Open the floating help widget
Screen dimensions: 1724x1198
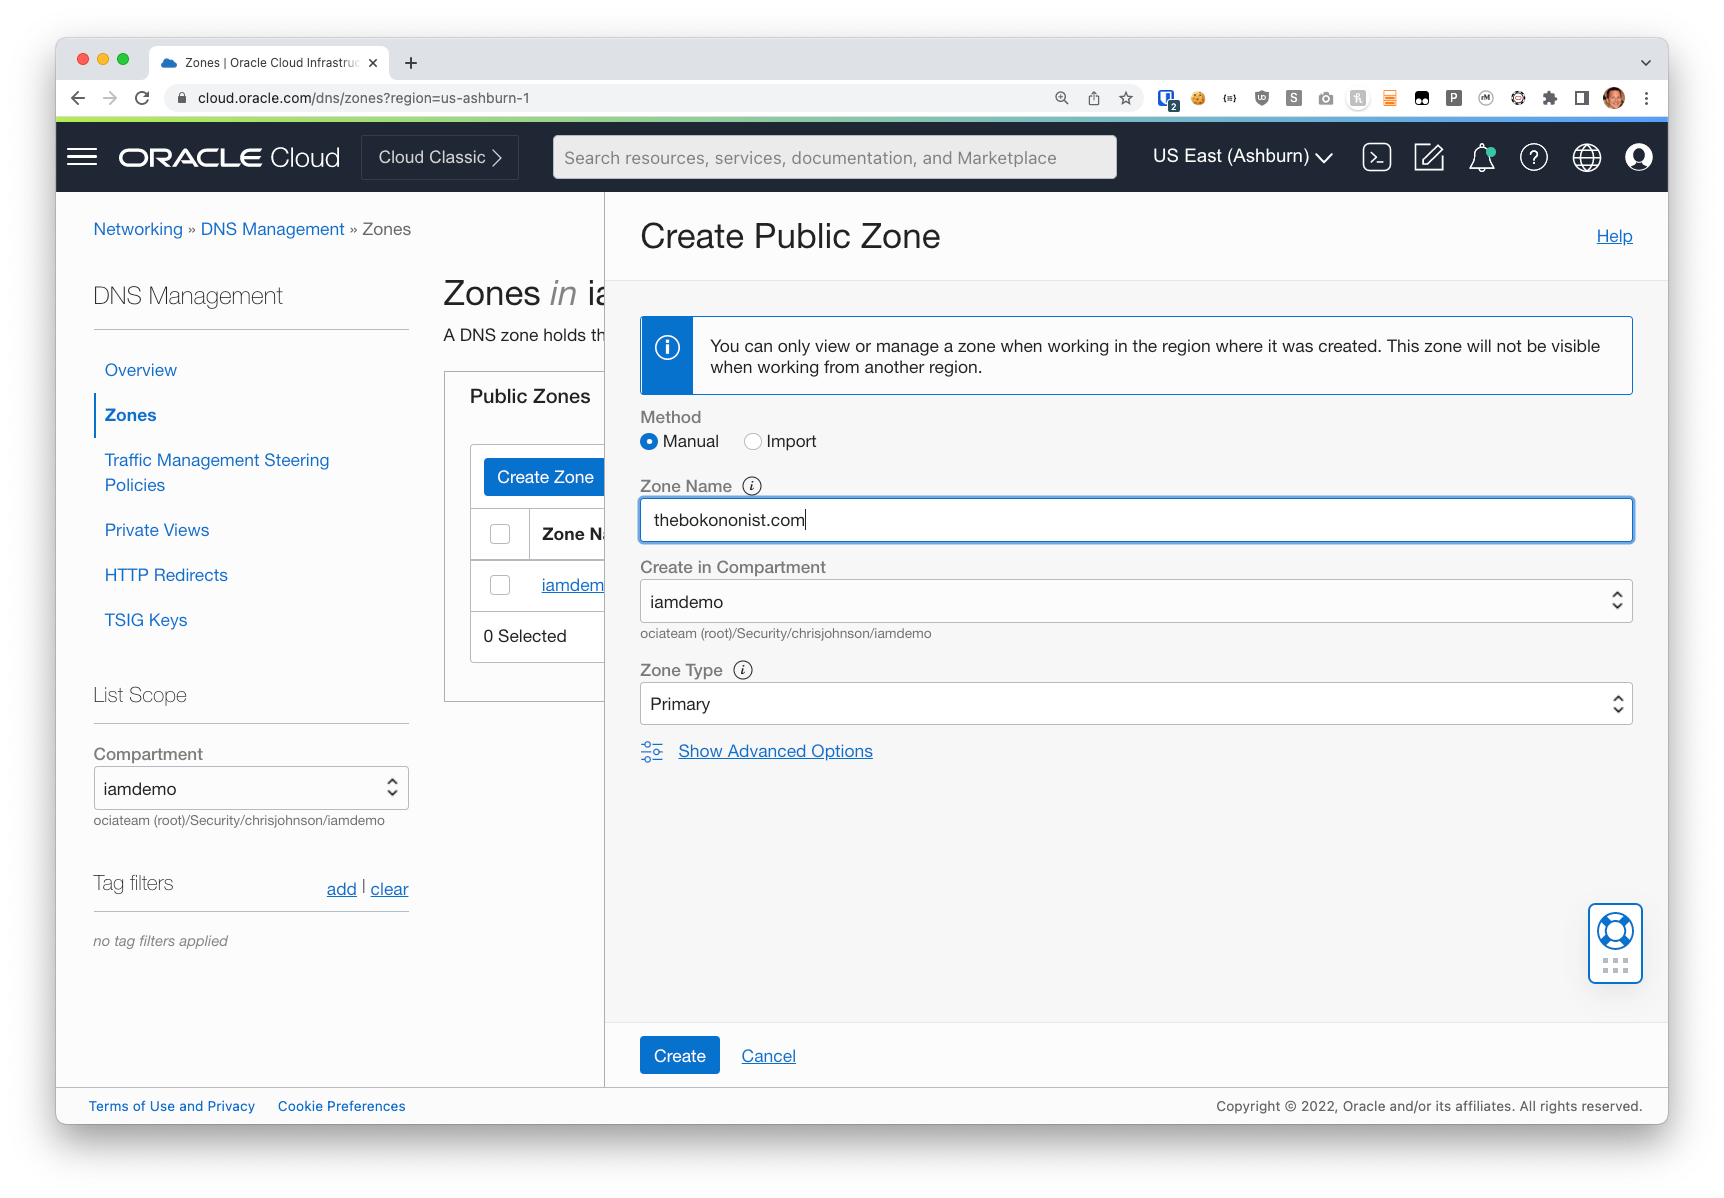point(1614,940)
